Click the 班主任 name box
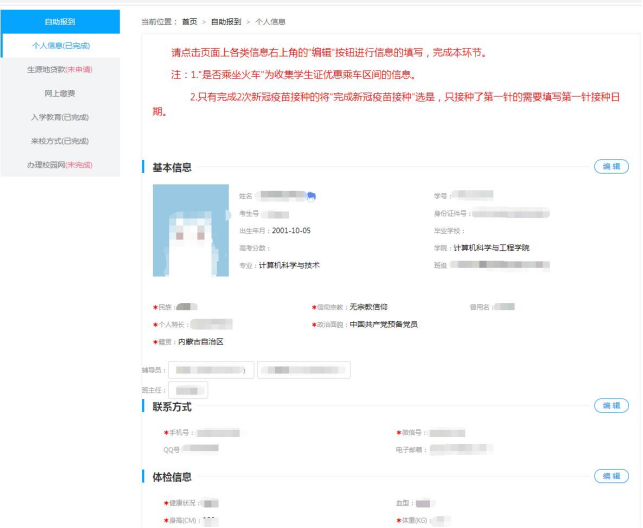Viewport: 643px width, 528px height. pos(187,390)
